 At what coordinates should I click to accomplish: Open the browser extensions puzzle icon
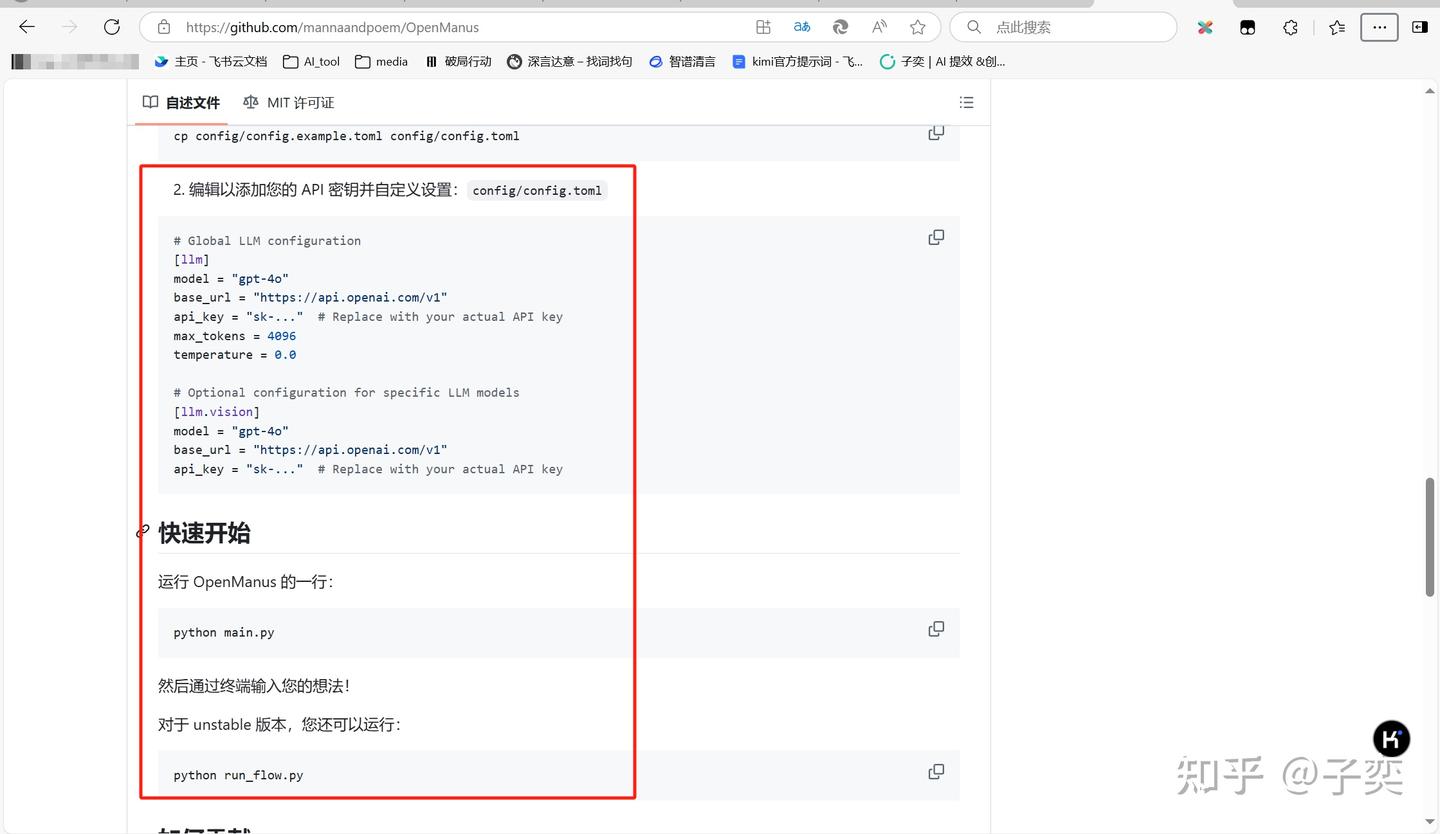(1290, 27)
